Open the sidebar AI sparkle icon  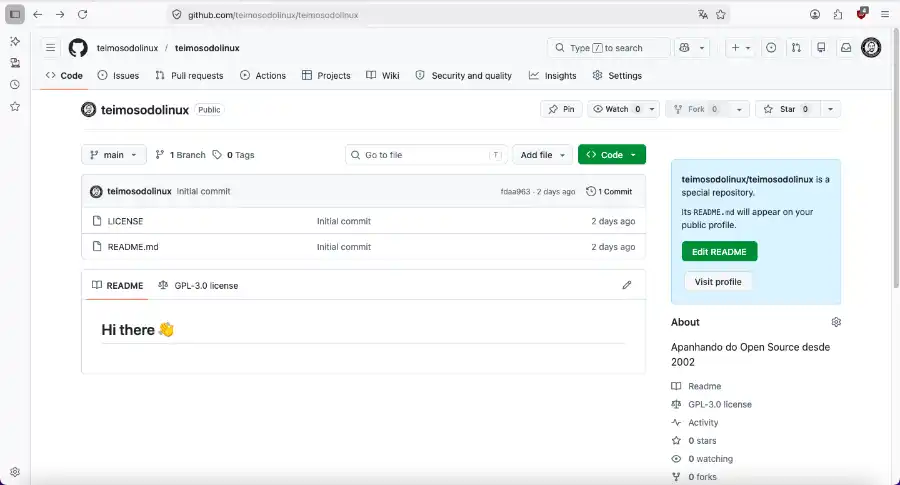[15, 41]
